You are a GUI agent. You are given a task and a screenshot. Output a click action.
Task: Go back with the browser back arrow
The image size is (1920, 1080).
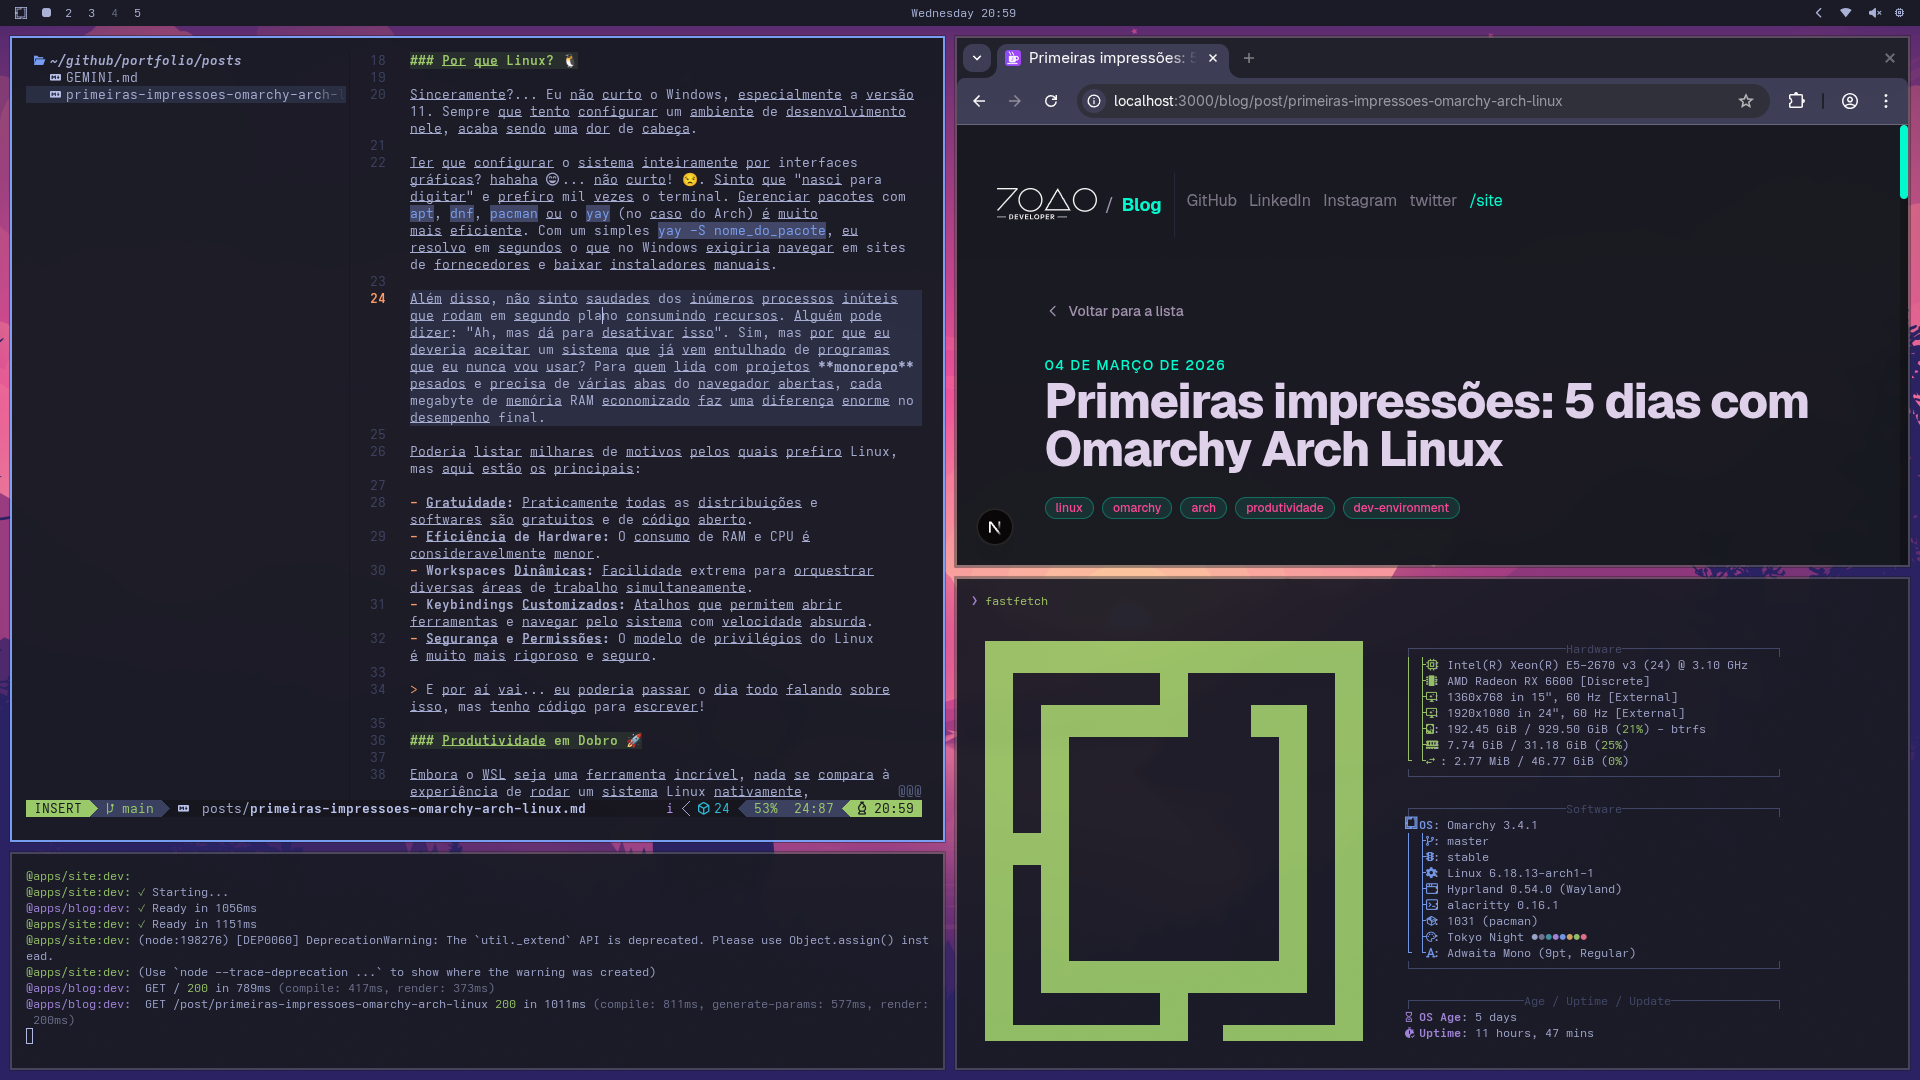tap(979, 101)
